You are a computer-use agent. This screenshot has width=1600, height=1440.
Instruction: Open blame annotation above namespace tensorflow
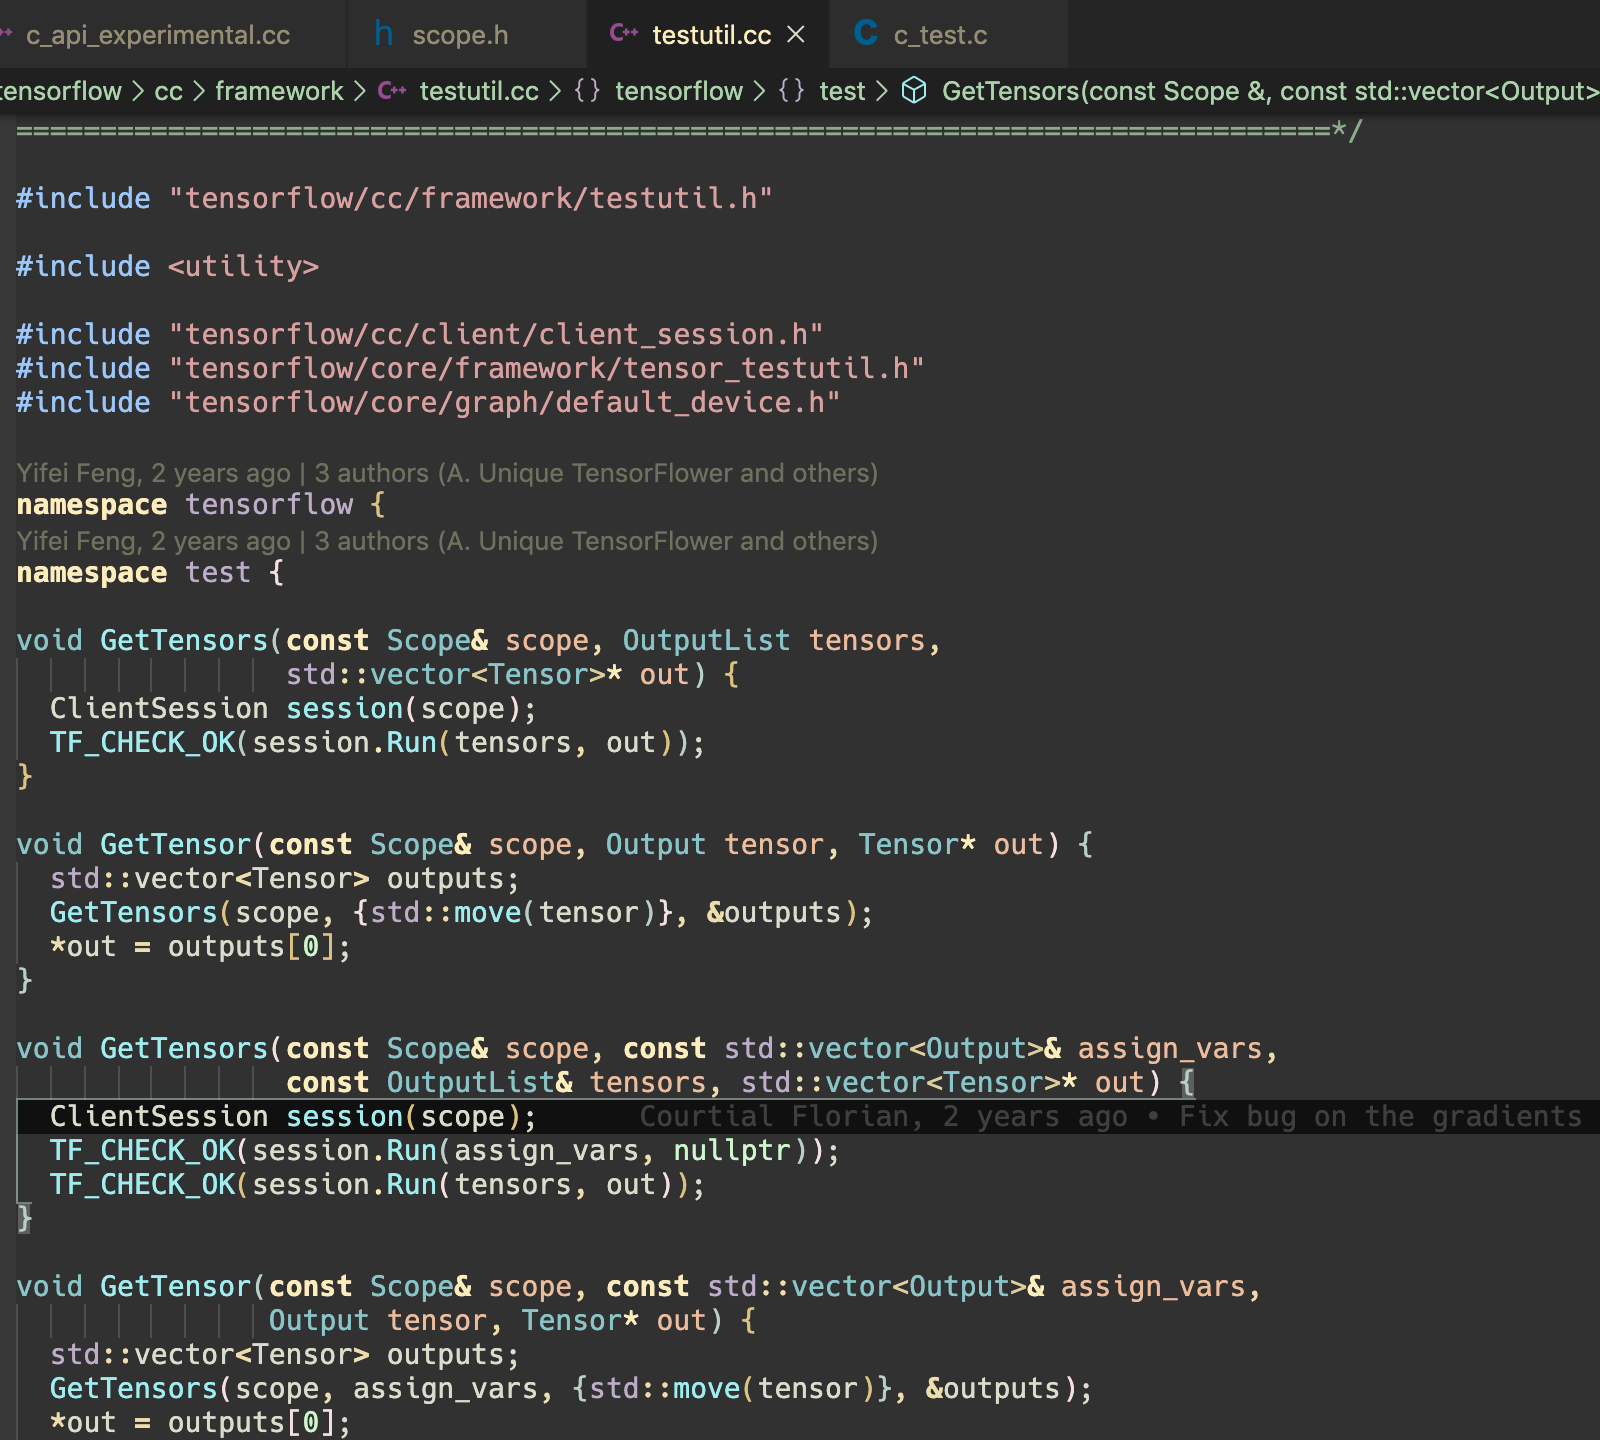447,473
